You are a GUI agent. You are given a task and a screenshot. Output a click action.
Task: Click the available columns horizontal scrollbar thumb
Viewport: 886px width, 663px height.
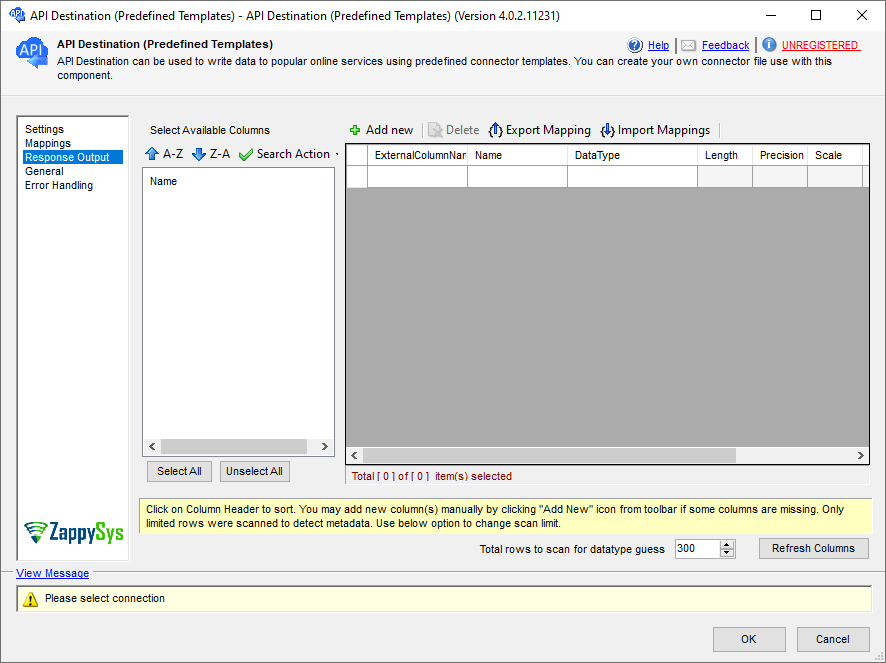click(x=234, y=447)
